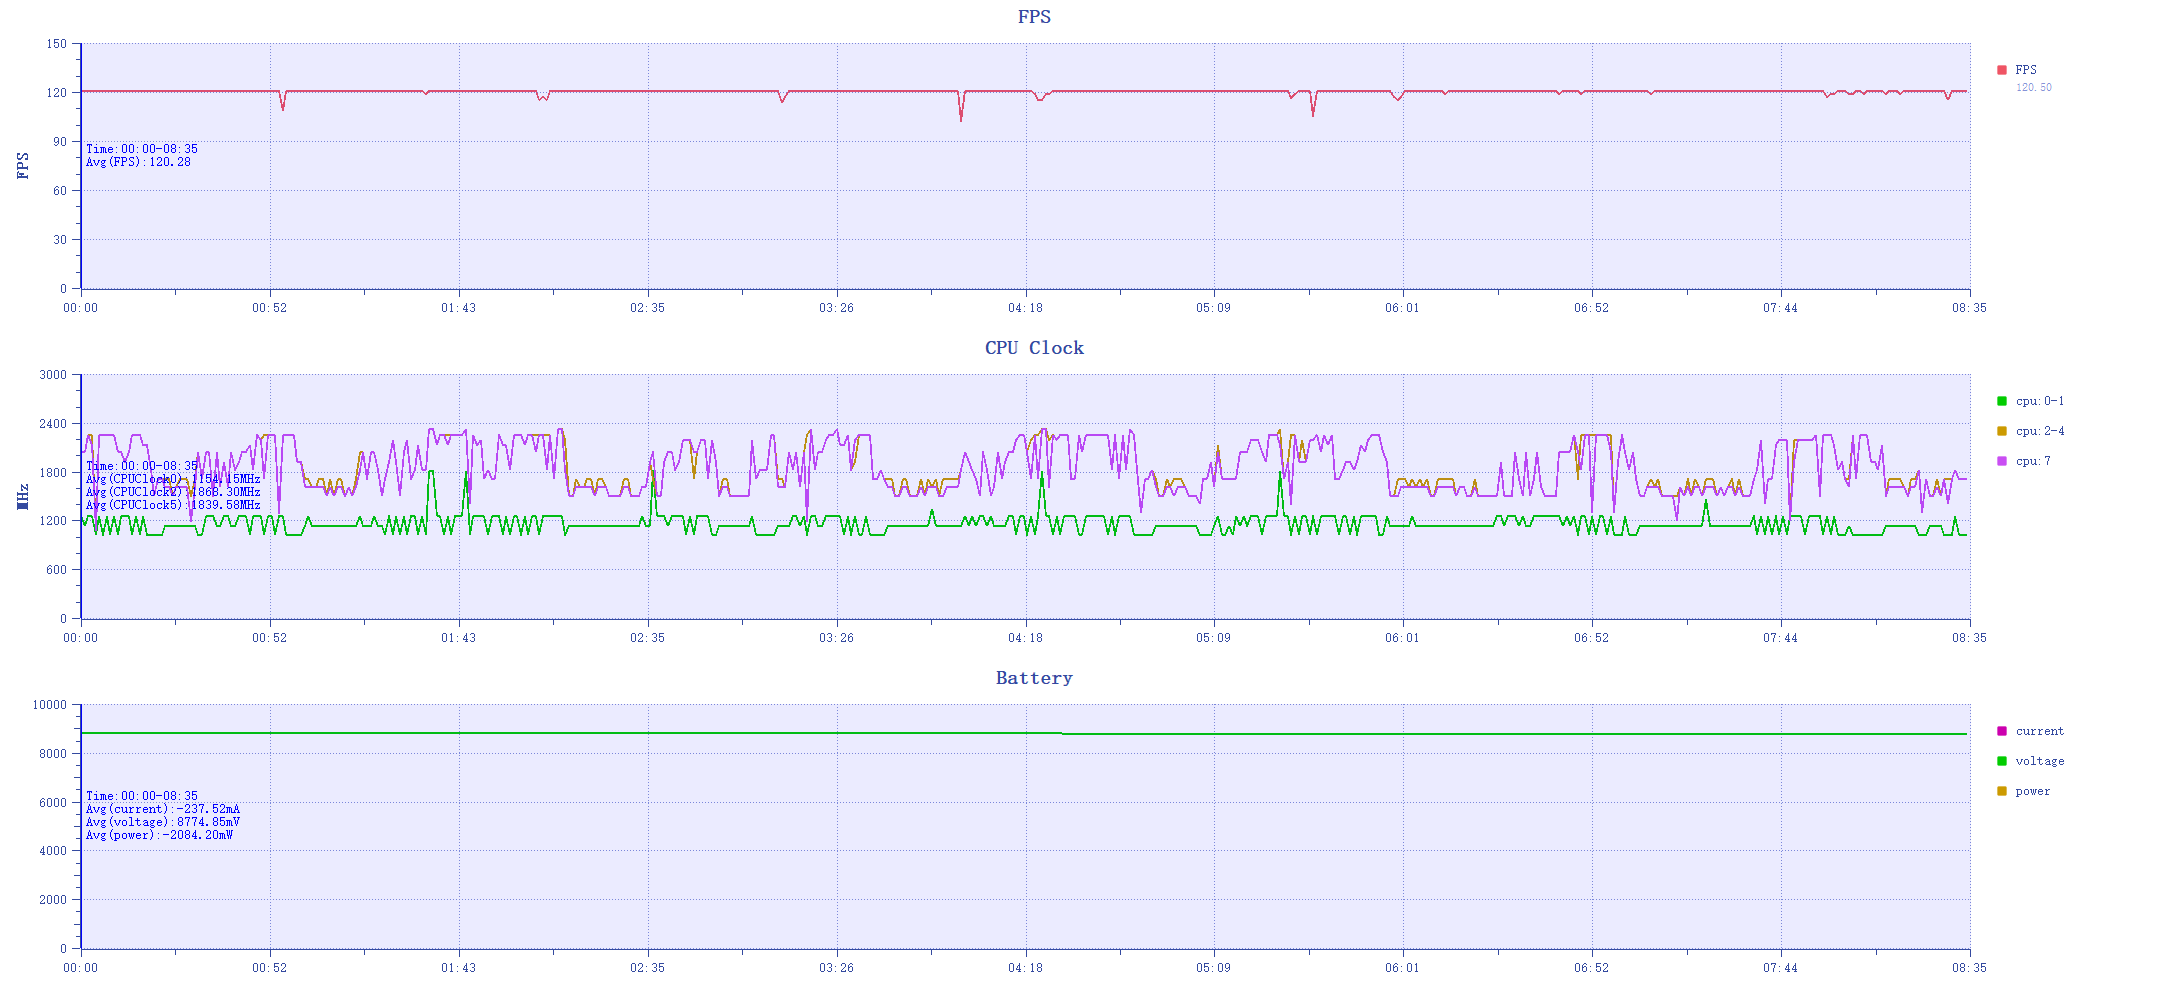Image resolution: width=2174 pixels, height=1004 pixels.
Task: Click the 06:52 tick on Battery chart
Action: 1591,968
